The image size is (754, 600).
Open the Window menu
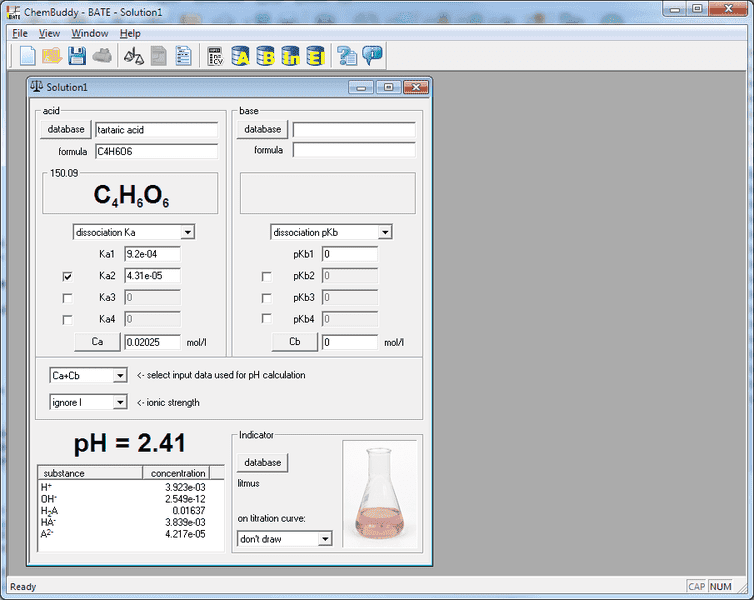(x=90, y=33)
